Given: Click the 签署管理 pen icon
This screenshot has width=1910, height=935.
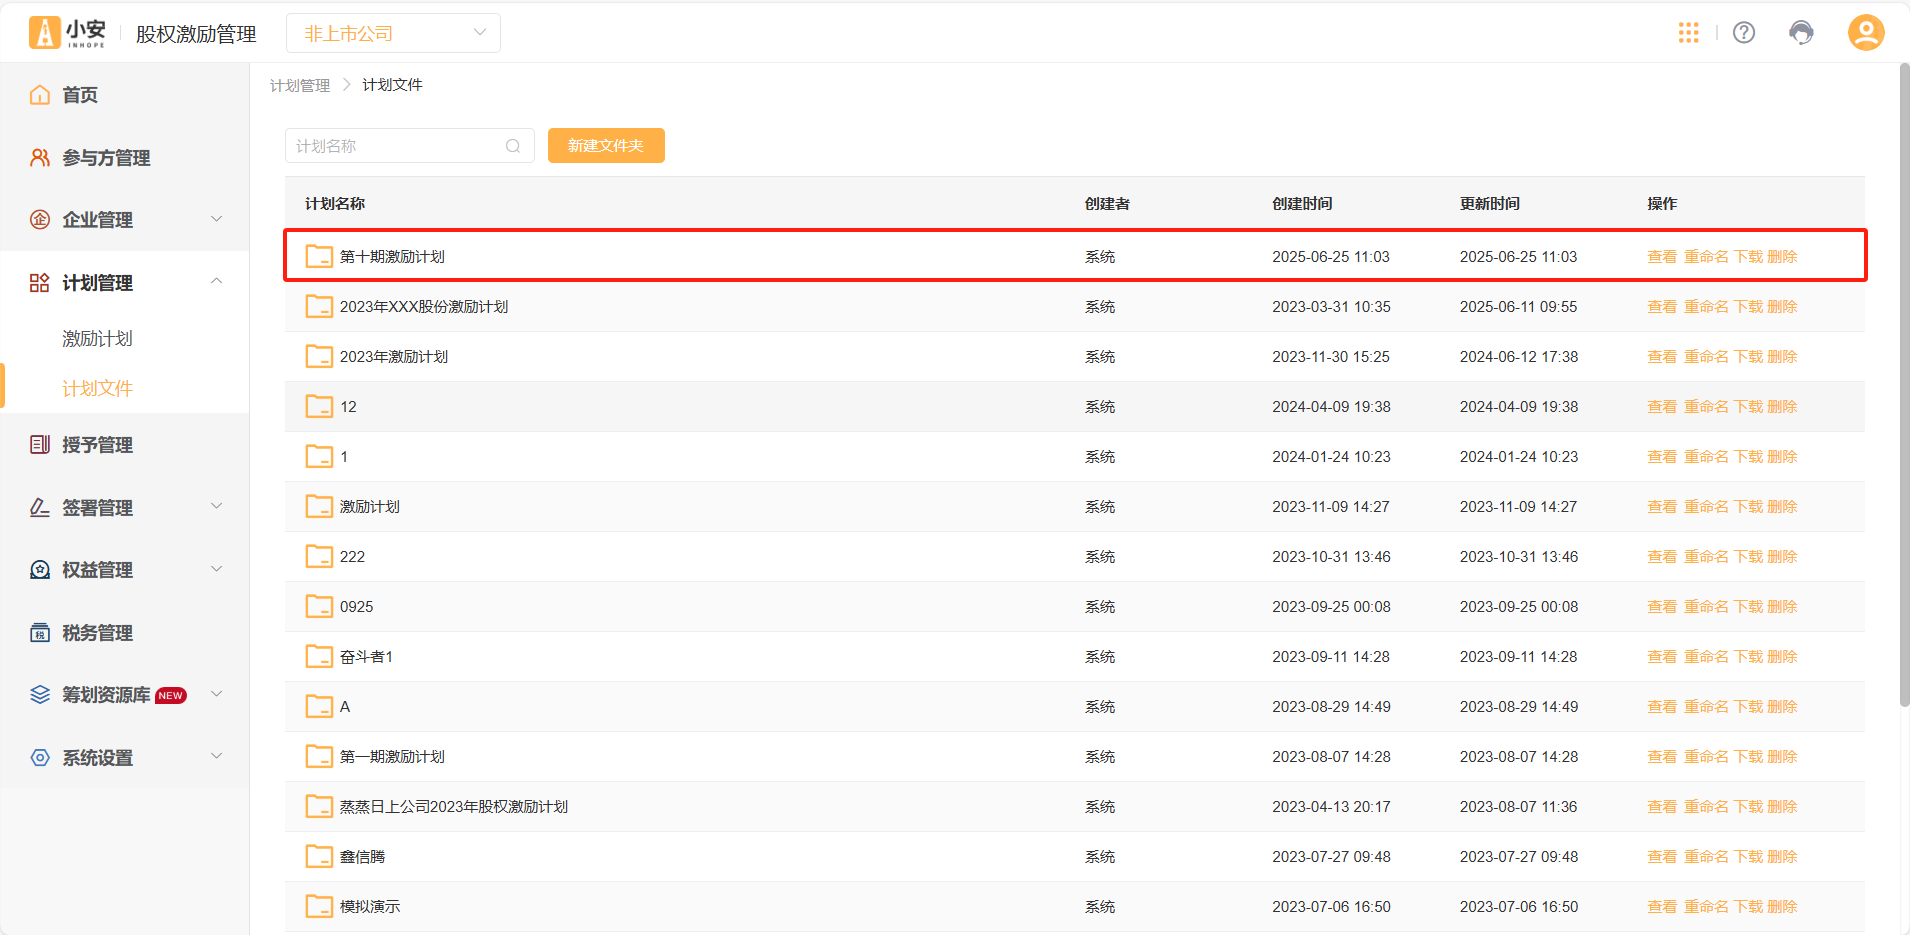Looking at the screenshot, I should click(x=40, y=508).
